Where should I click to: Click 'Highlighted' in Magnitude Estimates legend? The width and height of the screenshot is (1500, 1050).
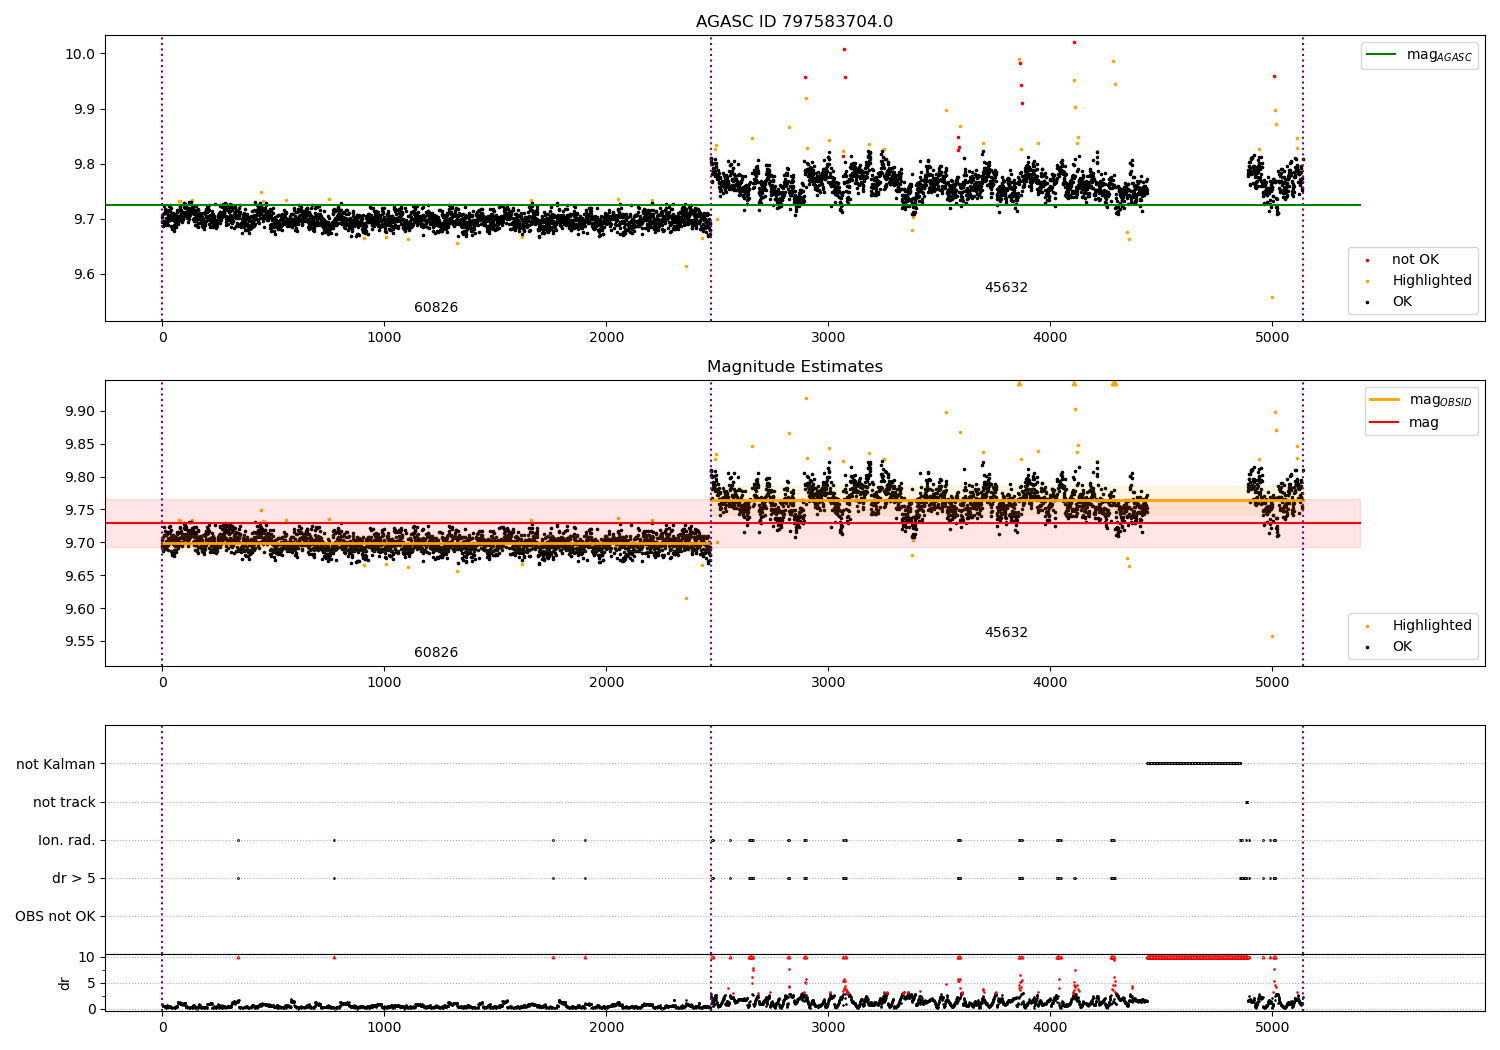1418,626
